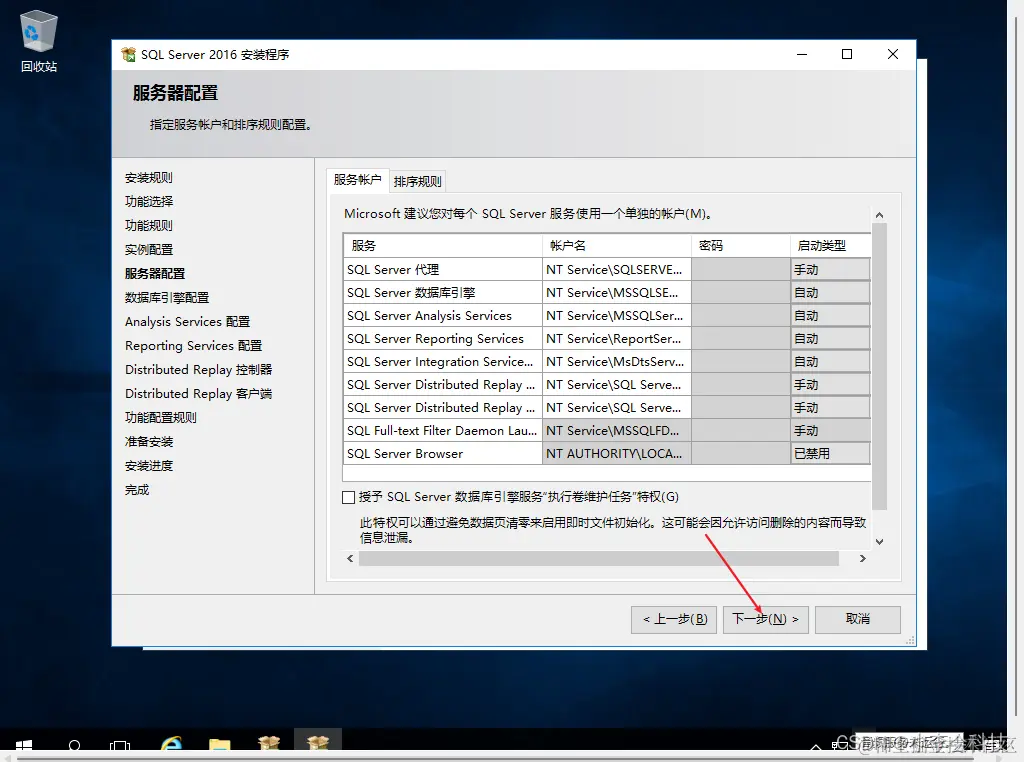The height and width of the screenshot is (762, 1024).
Task: Select Distributed Replay 客户端 step
Action: 199,394
